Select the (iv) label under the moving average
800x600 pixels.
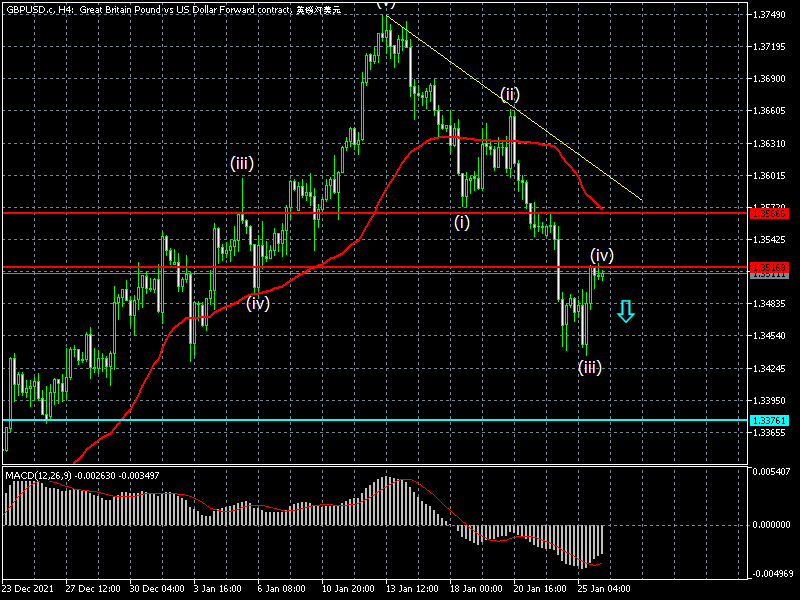coord(258,304)
